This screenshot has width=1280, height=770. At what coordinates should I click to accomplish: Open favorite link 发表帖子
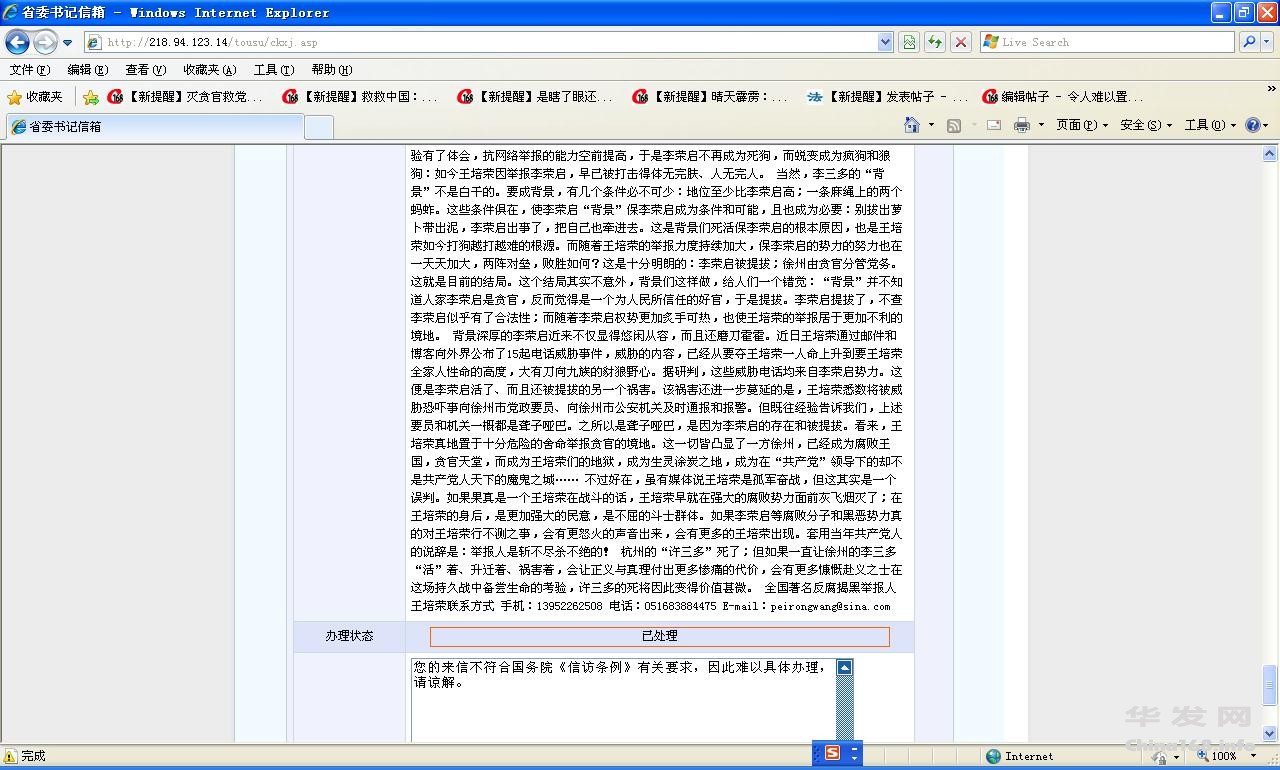888,97
